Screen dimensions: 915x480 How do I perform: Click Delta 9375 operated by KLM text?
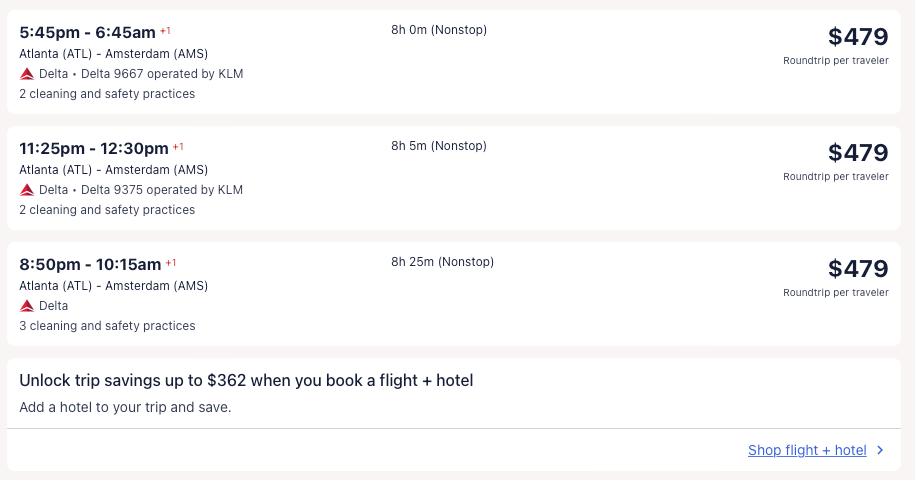[162, 190]
